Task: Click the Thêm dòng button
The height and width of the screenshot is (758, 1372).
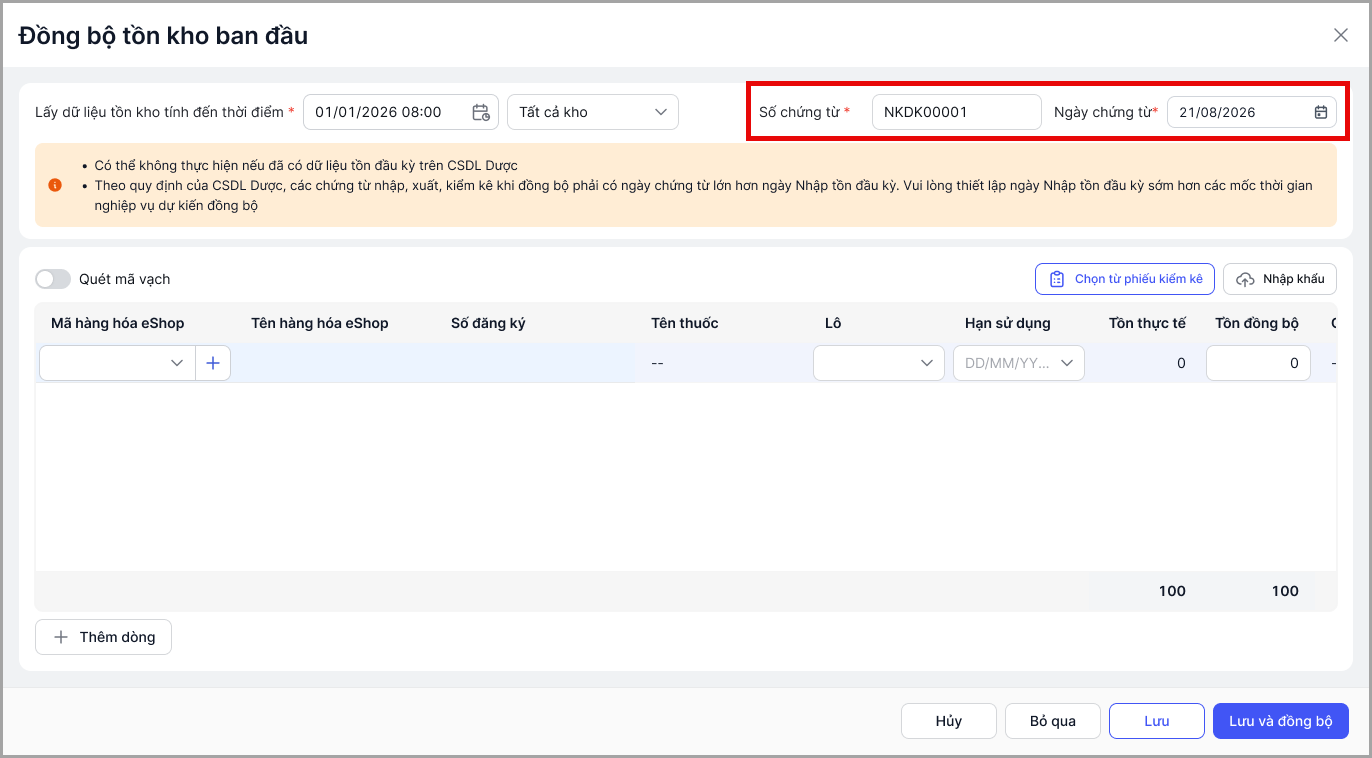Action: click(103, 637)
